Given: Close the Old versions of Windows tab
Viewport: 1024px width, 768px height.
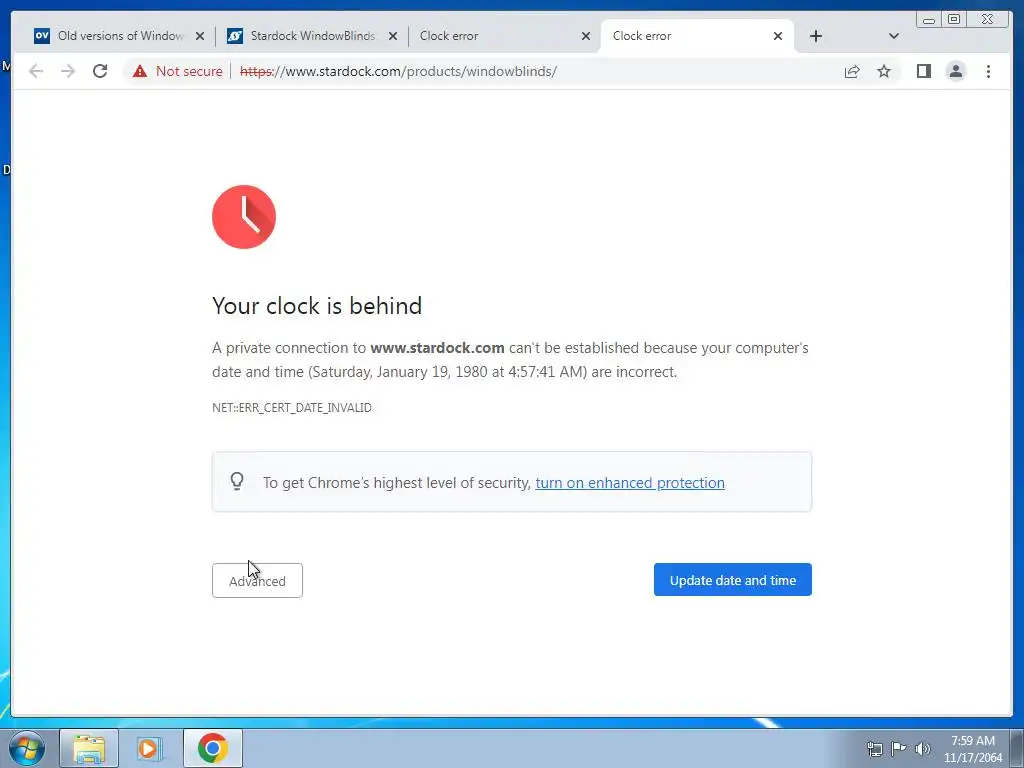Looking at the screenshot, I should 200,37.
